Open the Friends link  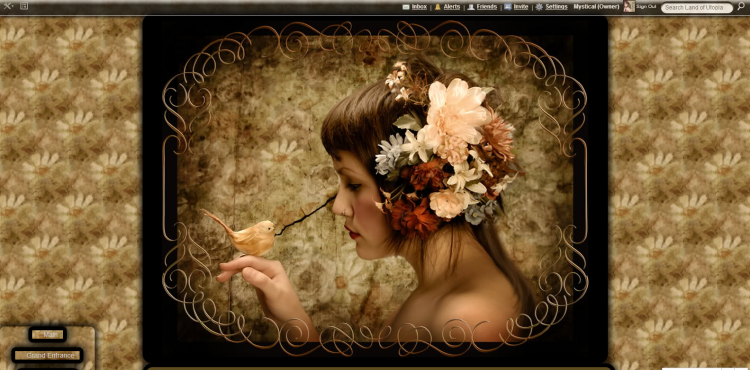pyautogui.click(x=486, y=7)
